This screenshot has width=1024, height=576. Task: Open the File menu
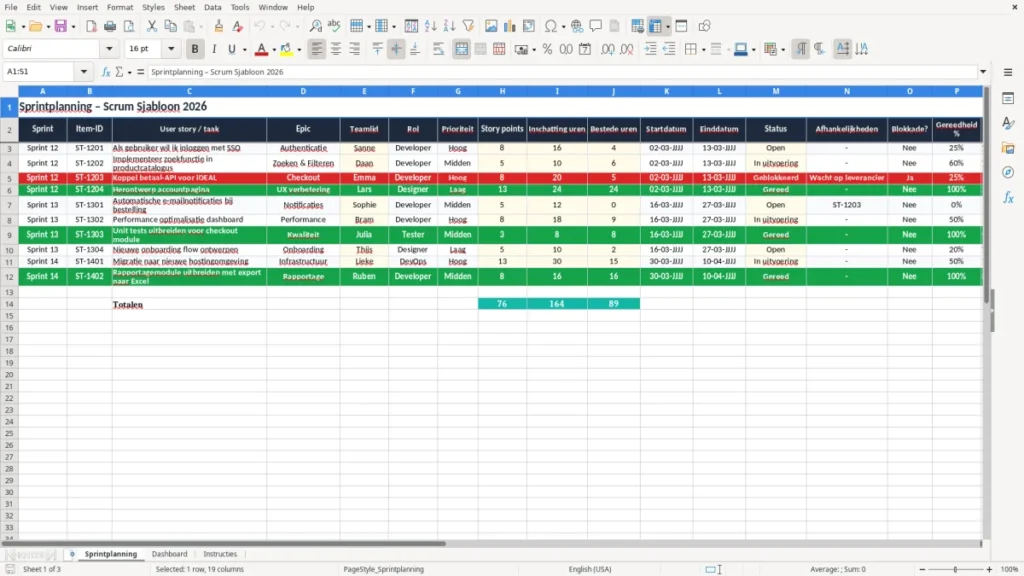click(11, 7)
